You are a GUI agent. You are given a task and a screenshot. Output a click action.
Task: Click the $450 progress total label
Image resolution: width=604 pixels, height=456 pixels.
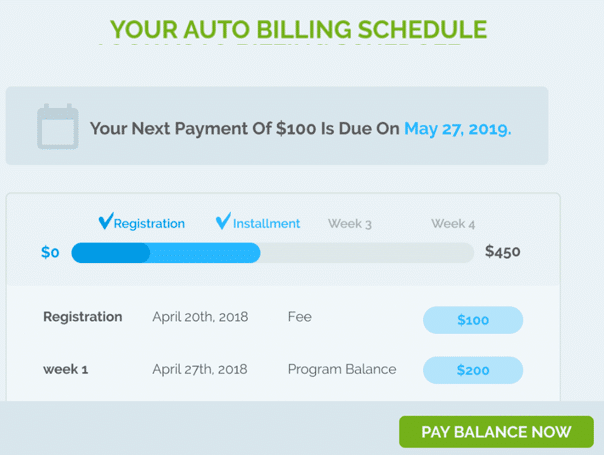502,252
